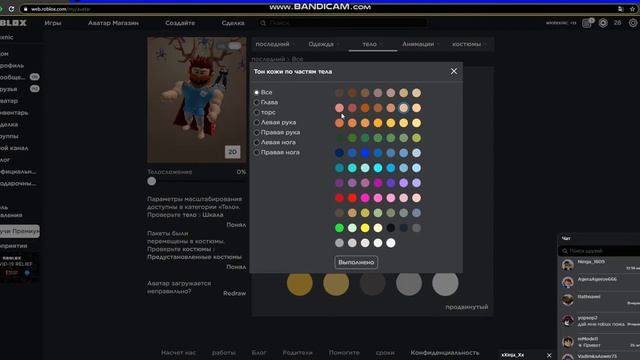Open the 'Одежда' tab dropdown
This screenshot has width=640, height=360.
324,44
